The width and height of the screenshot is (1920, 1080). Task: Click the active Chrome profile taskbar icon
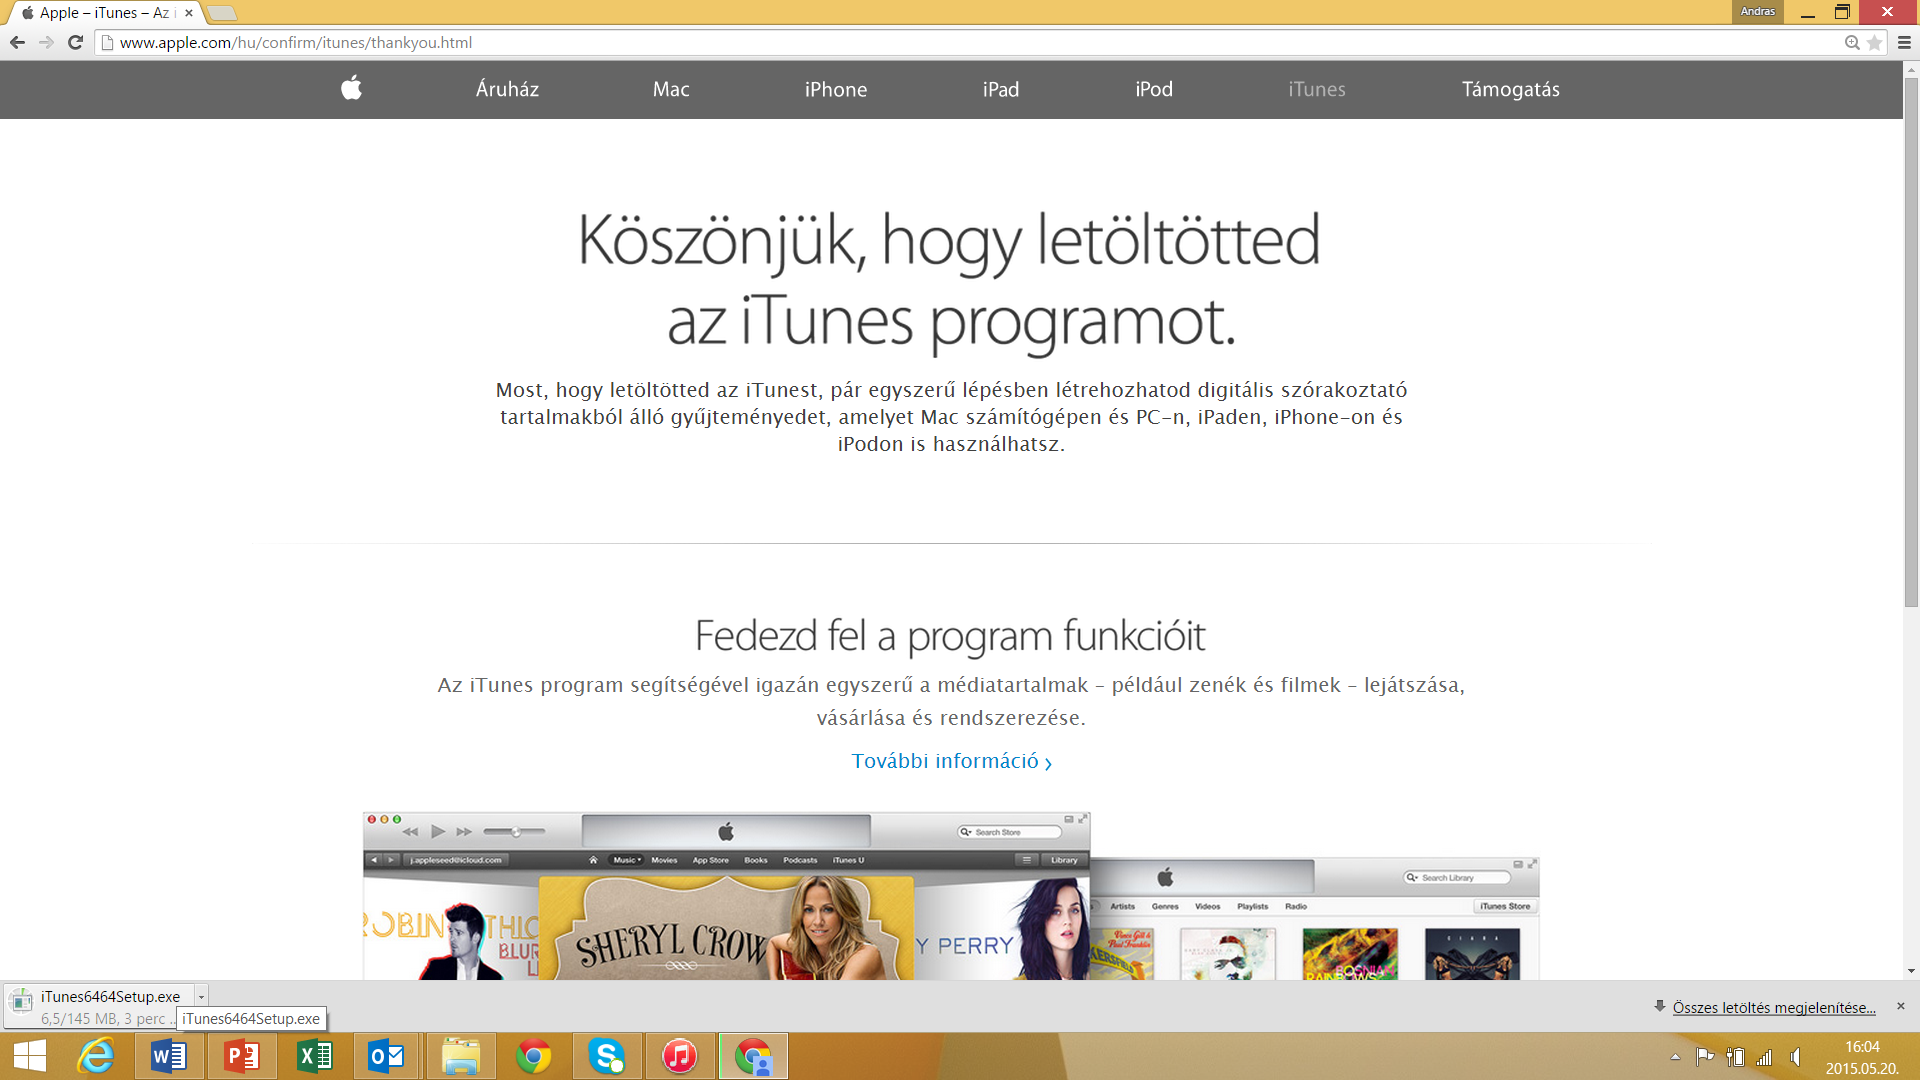[753, 1056]
